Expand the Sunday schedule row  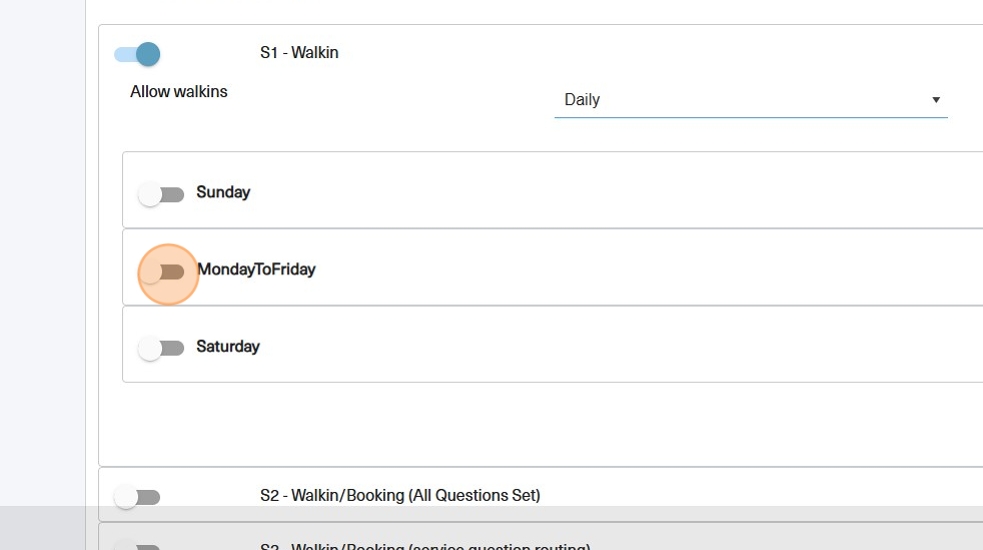(x=600, y=191)
